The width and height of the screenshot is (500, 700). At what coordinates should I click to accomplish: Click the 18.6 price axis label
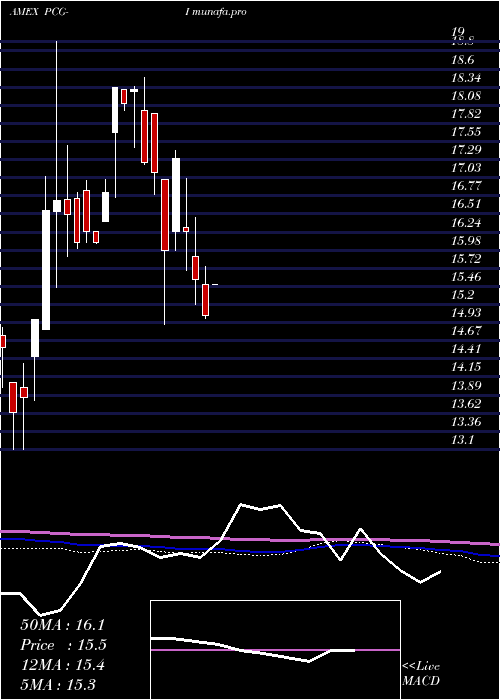pyautogui.click(x=462, y=60)
